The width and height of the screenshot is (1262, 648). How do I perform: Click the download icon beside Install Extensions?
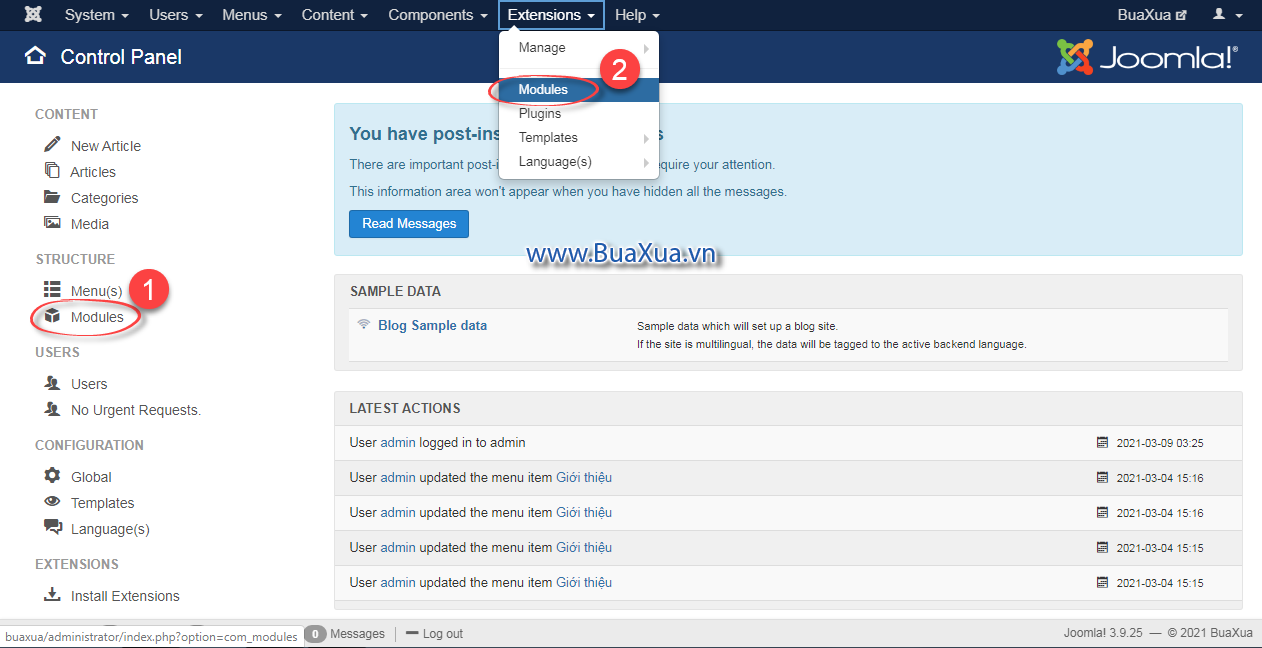click(52, 595)
